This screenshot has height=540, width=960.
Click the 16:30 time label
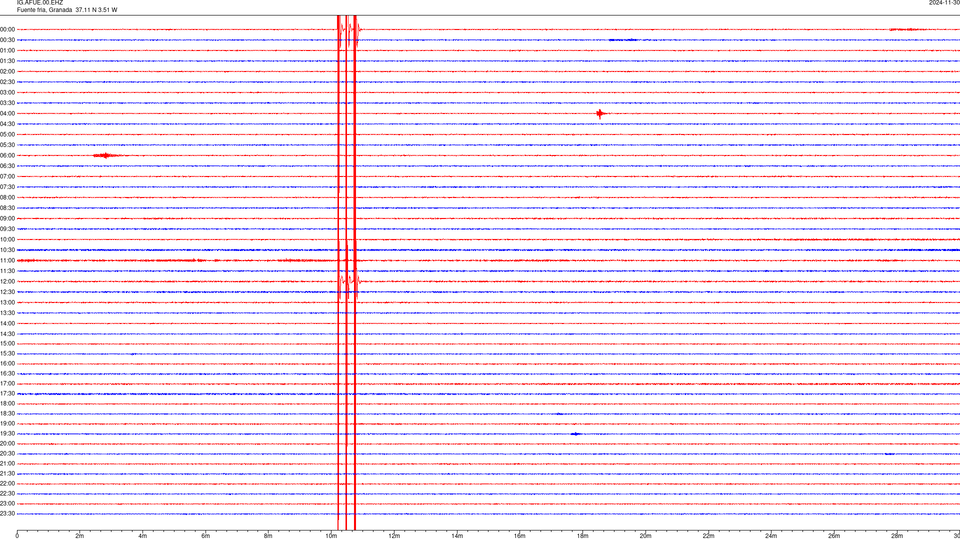(x=7, y=374)
